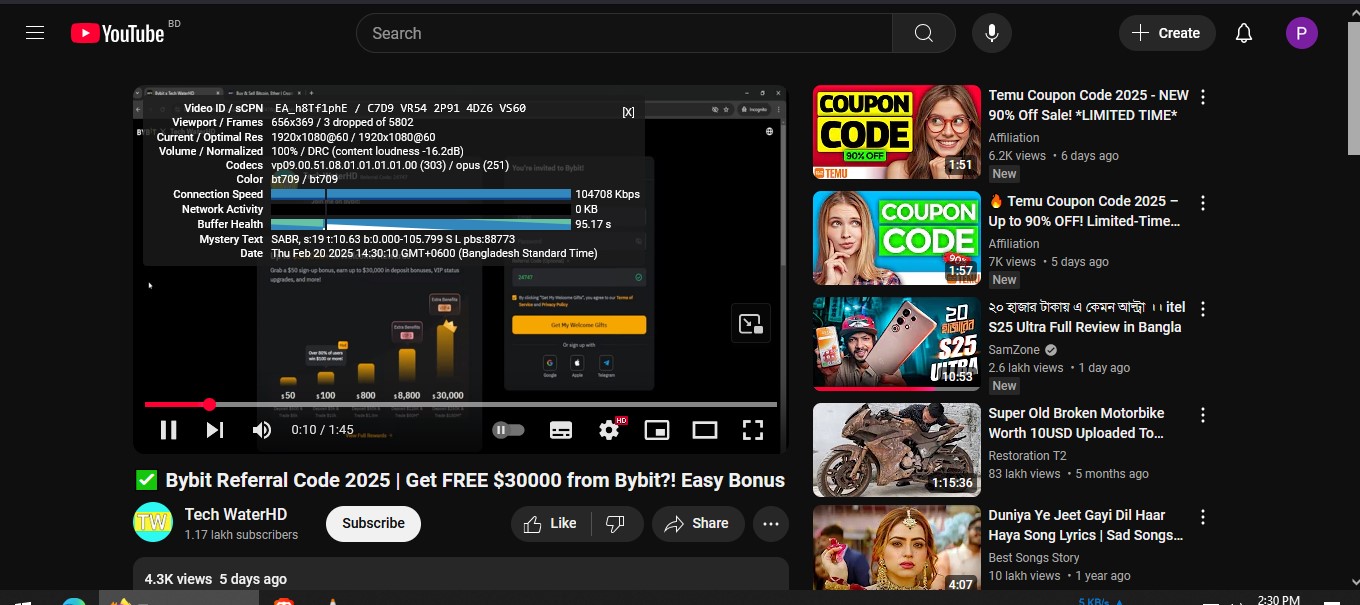Toggle subtitles/closed captions
Image resolution: width=1360 pixels, height=605 pixels.
coord(561,430)
